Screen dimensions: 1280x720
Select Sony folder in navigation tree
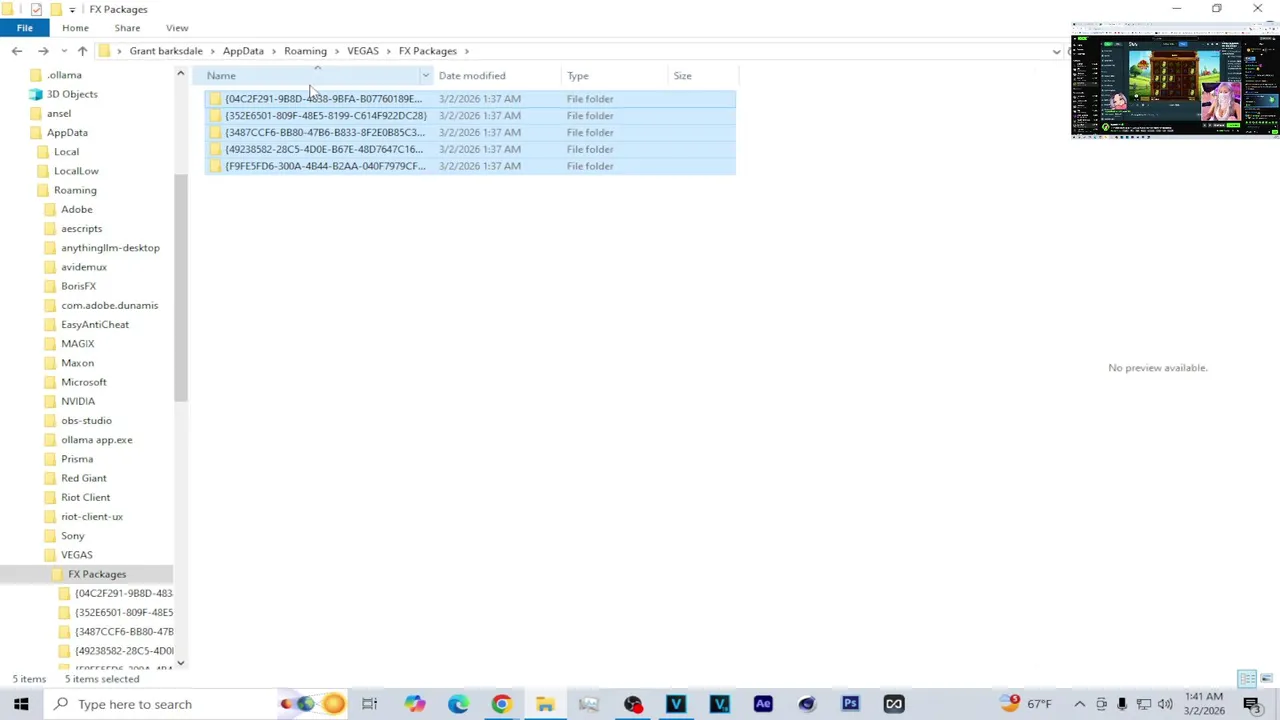[x=73, y=536]
